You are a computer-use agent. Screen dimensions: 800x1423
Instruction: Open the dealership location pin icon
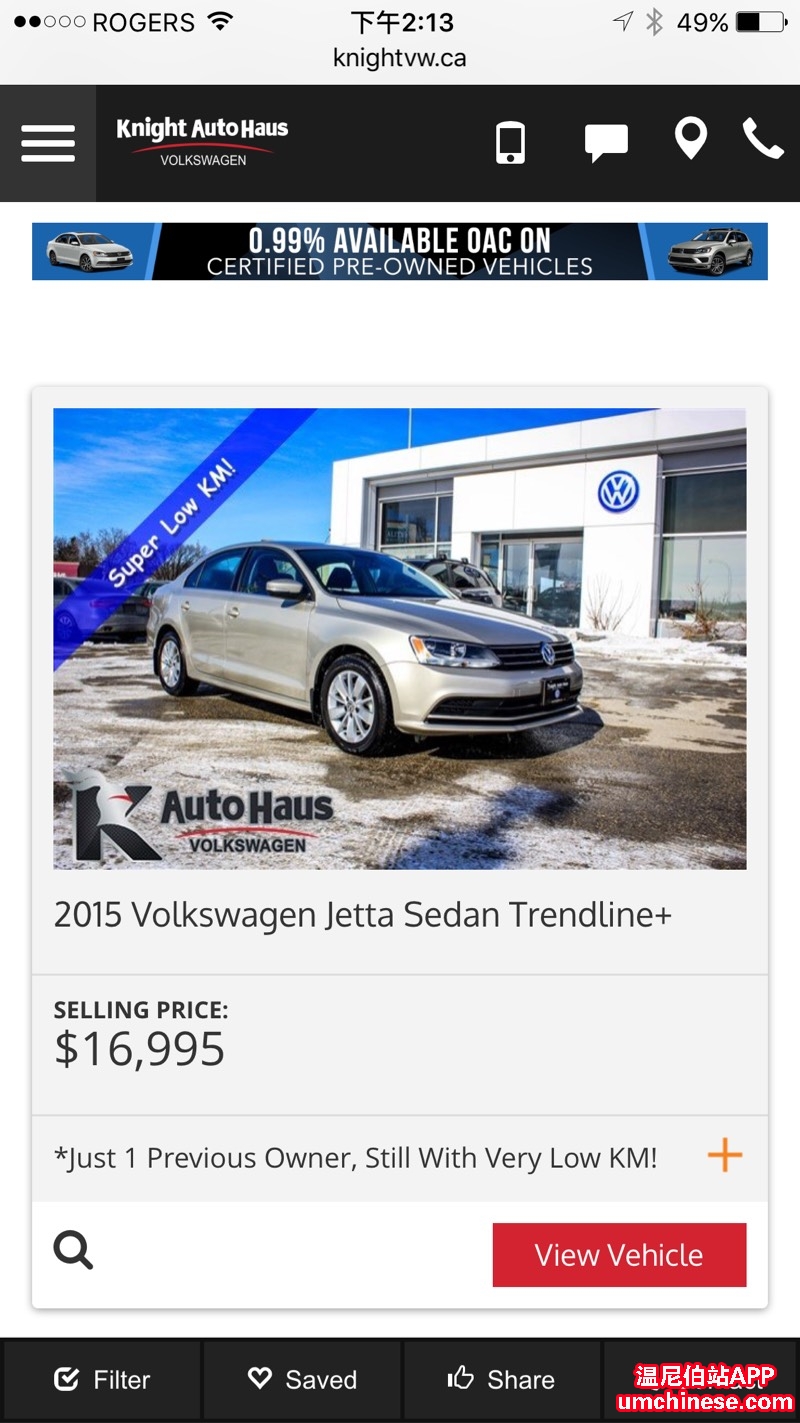(691, 139)
